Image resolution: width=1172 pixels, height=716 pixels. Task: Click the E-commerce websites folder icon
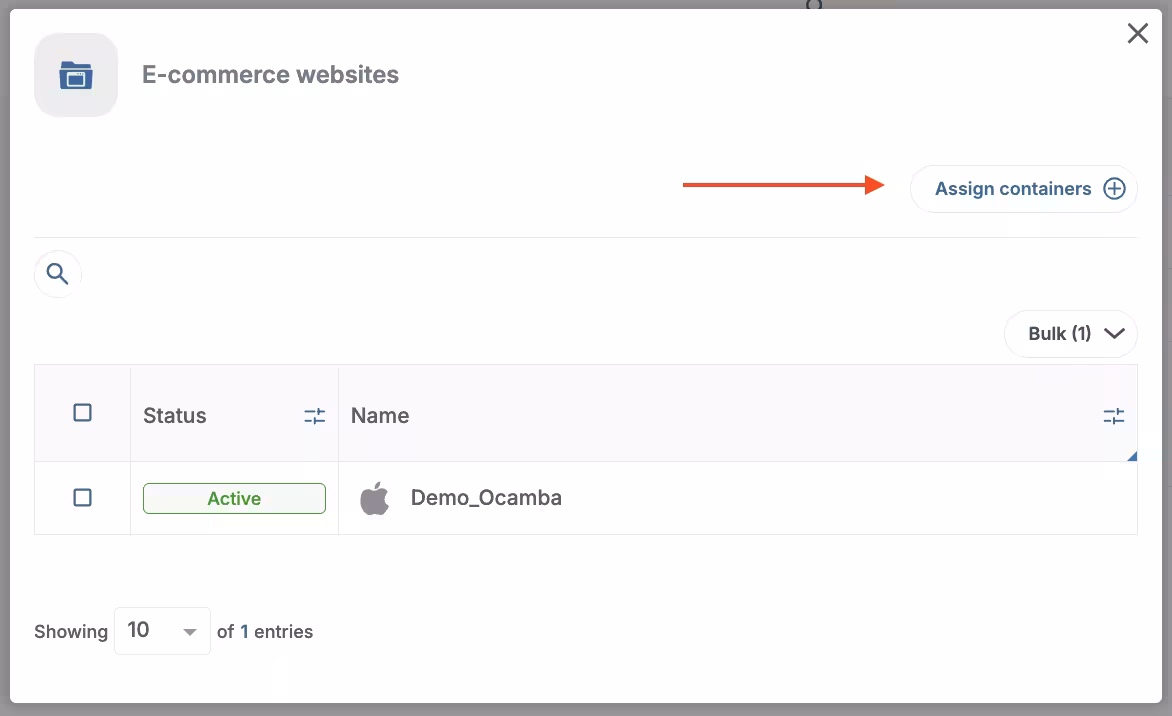point(76,75)
